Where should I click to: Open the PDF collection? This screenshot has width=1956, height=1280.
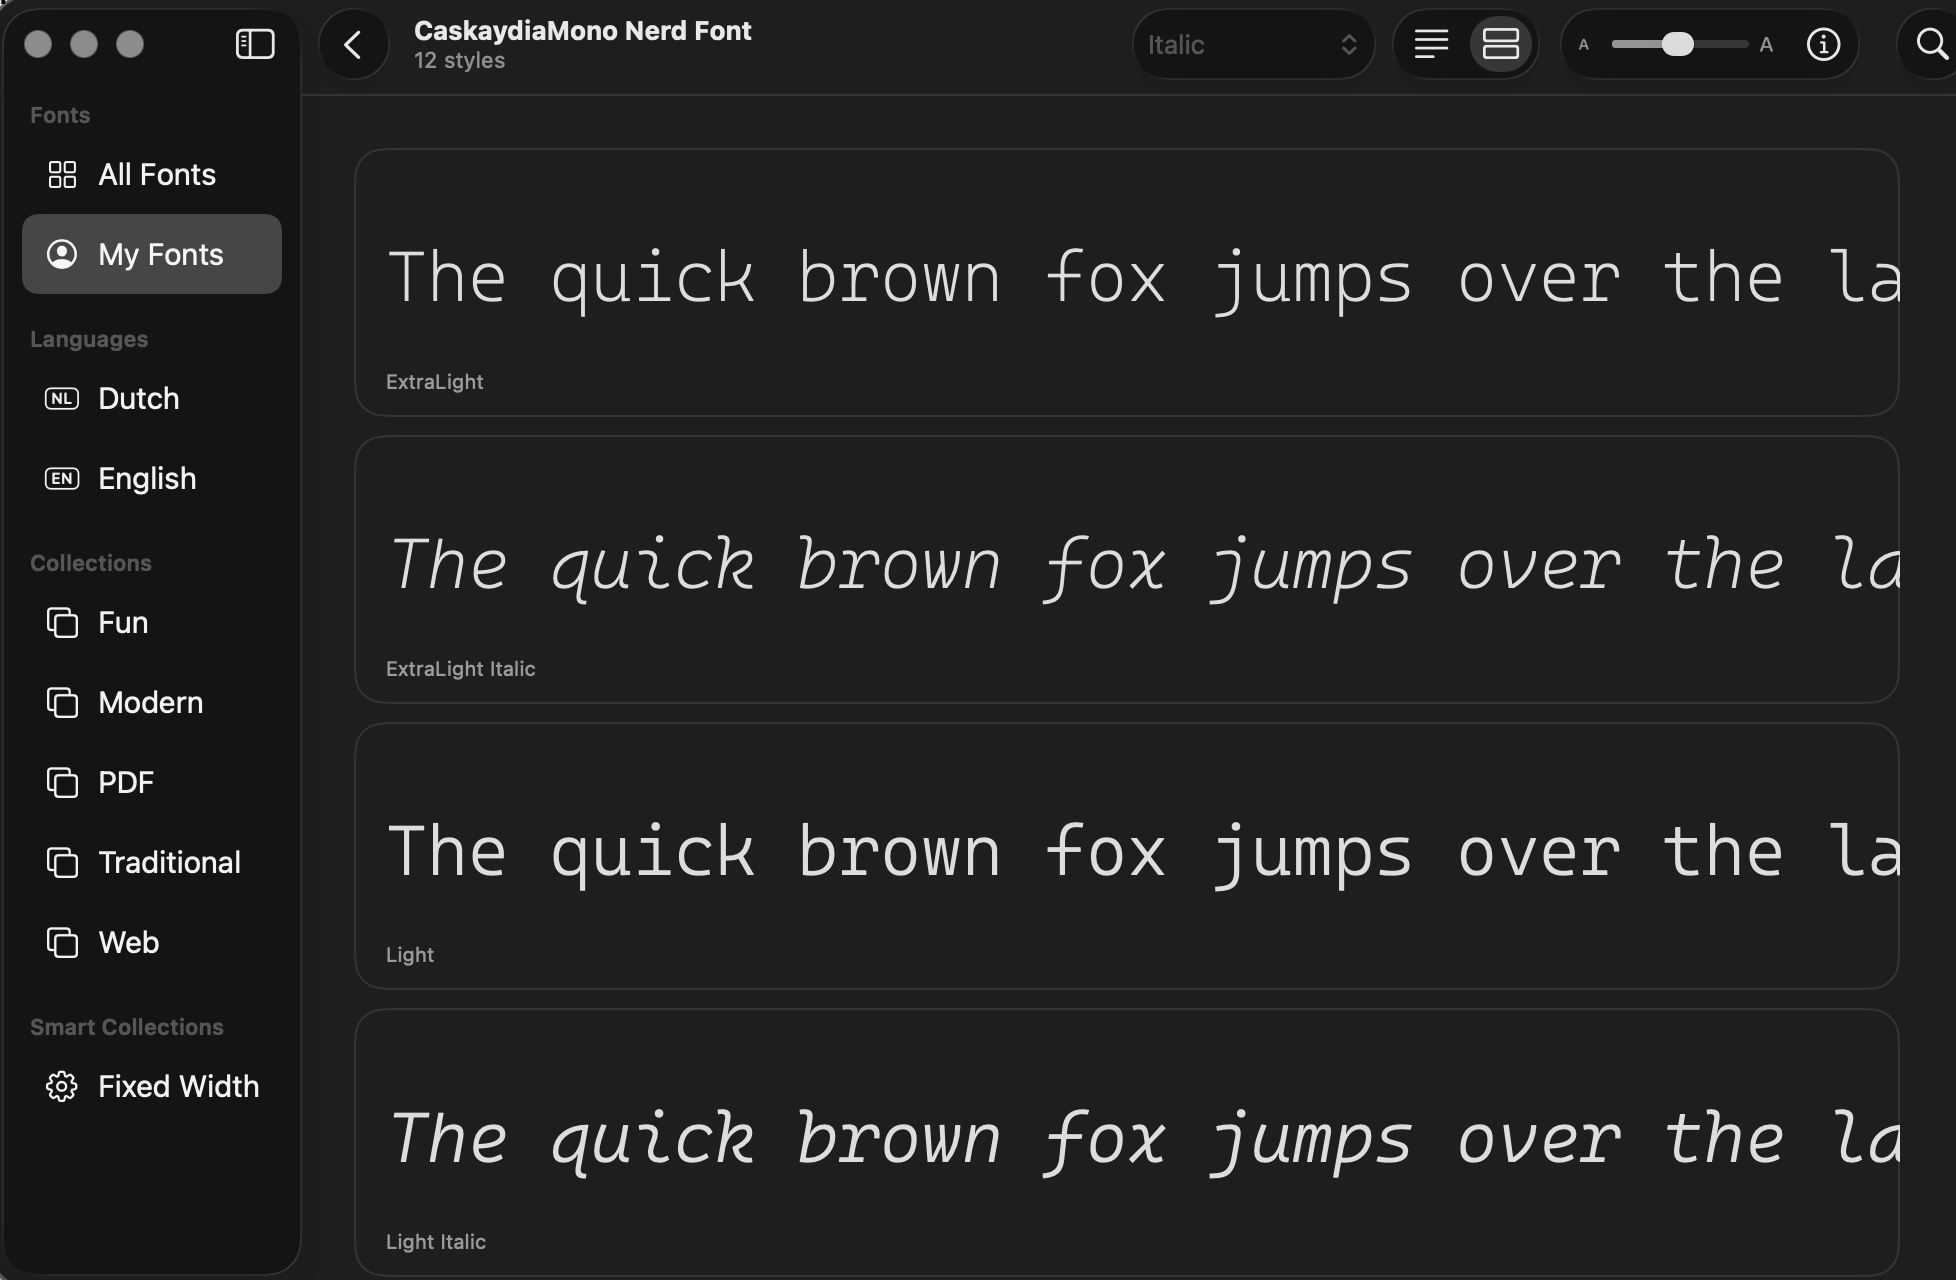pyautogui.click(x=126, y=783)
